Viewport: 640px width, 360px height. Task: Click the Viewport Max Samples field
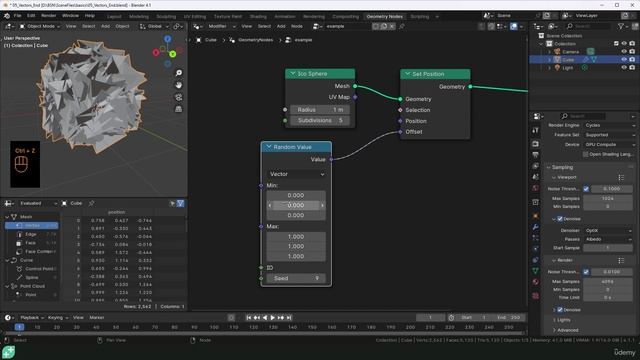(x=608, y=198)
